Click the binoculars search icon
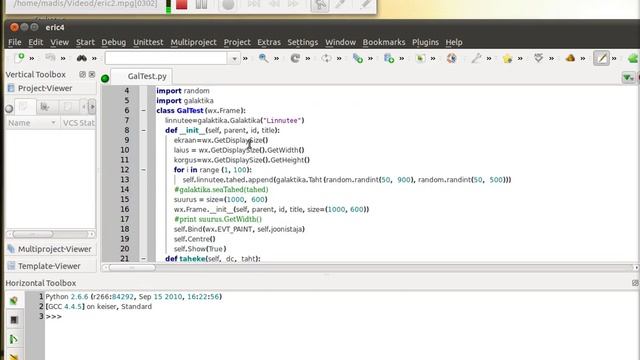The width and height of the screenshot is (640, 360). (x=82, y=58)
